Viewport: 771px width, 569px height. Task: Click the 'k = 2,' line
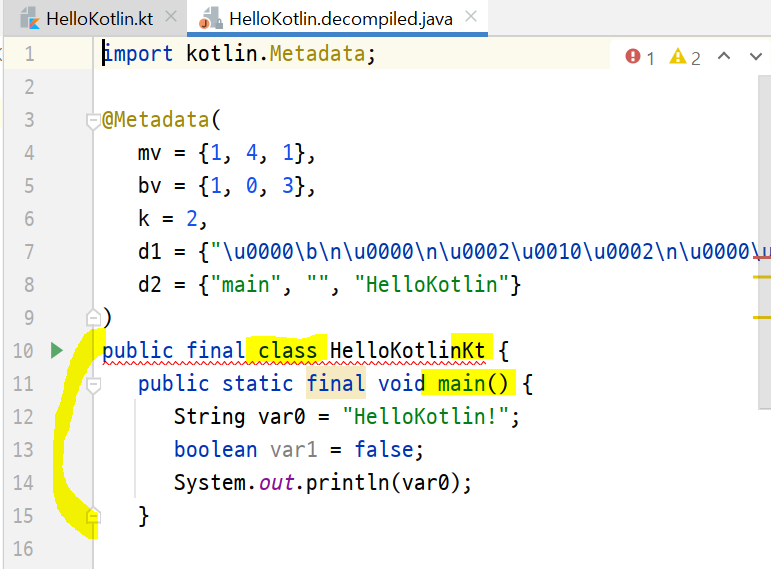tap(172, 219)
